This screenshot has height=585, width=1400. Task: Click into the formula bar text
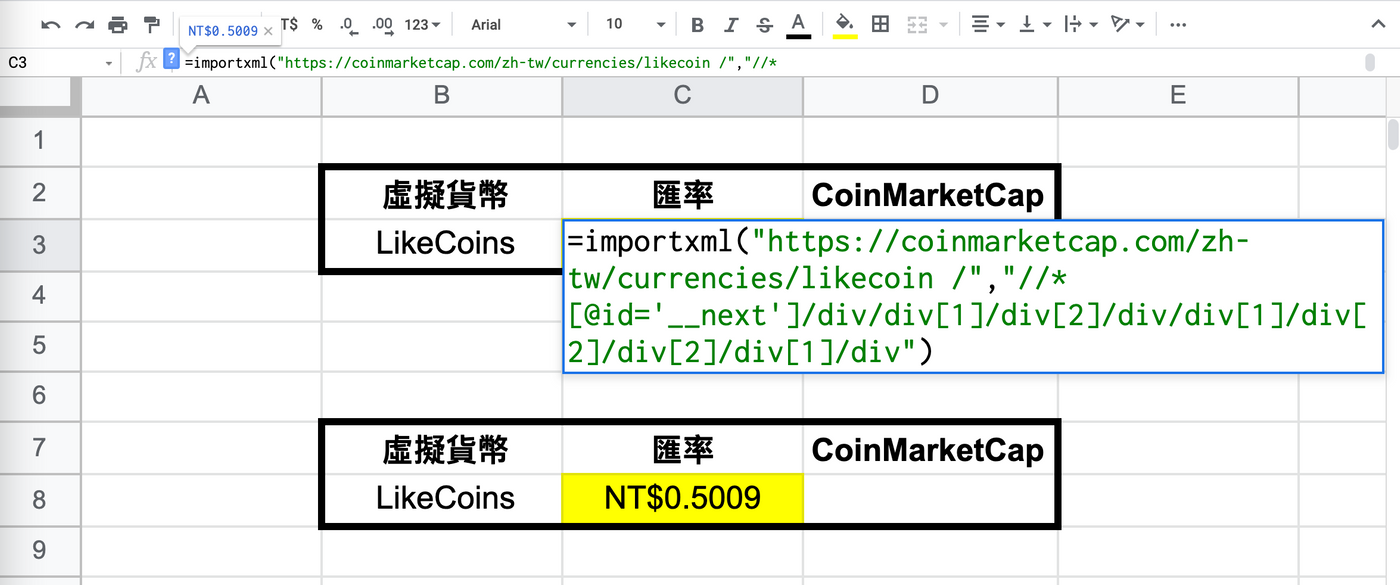[x=480, y=63]
